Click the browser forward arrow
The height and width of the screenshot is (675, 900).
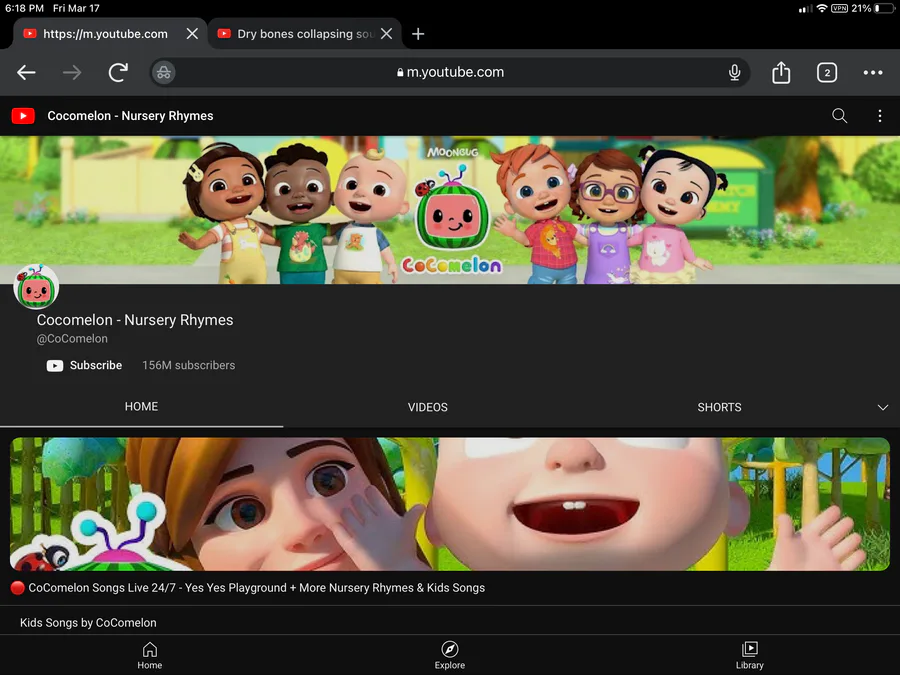72,72
